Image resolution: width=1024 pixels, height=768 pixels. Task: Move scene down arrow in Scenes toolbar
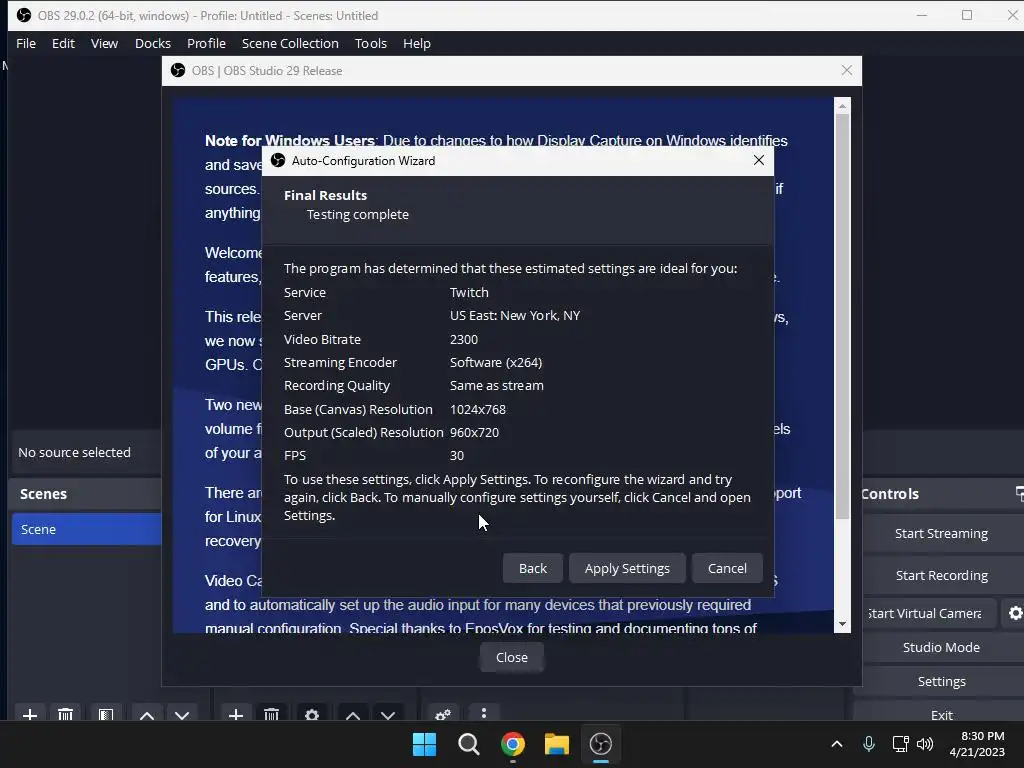(182, 714)
